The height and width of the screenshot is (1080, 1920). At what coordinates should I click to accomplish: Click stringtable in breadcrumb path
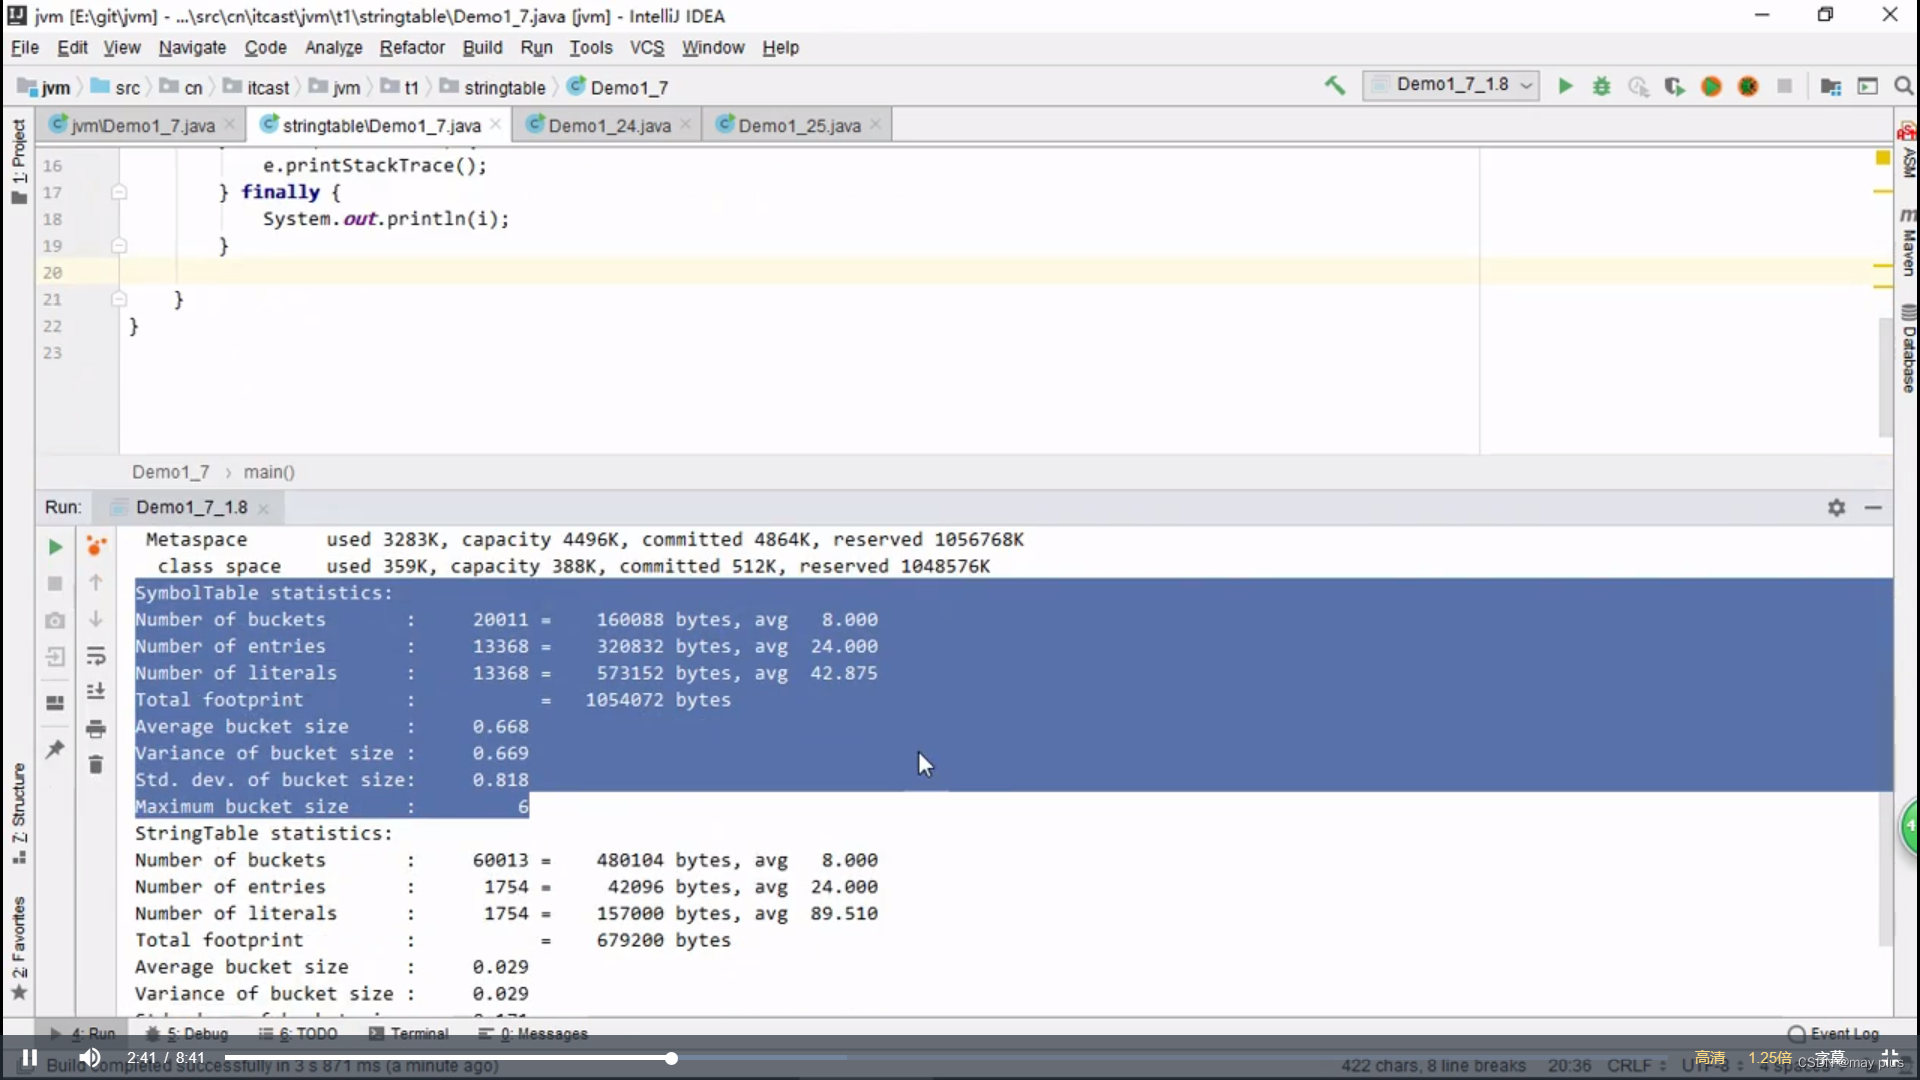point(504,88)
